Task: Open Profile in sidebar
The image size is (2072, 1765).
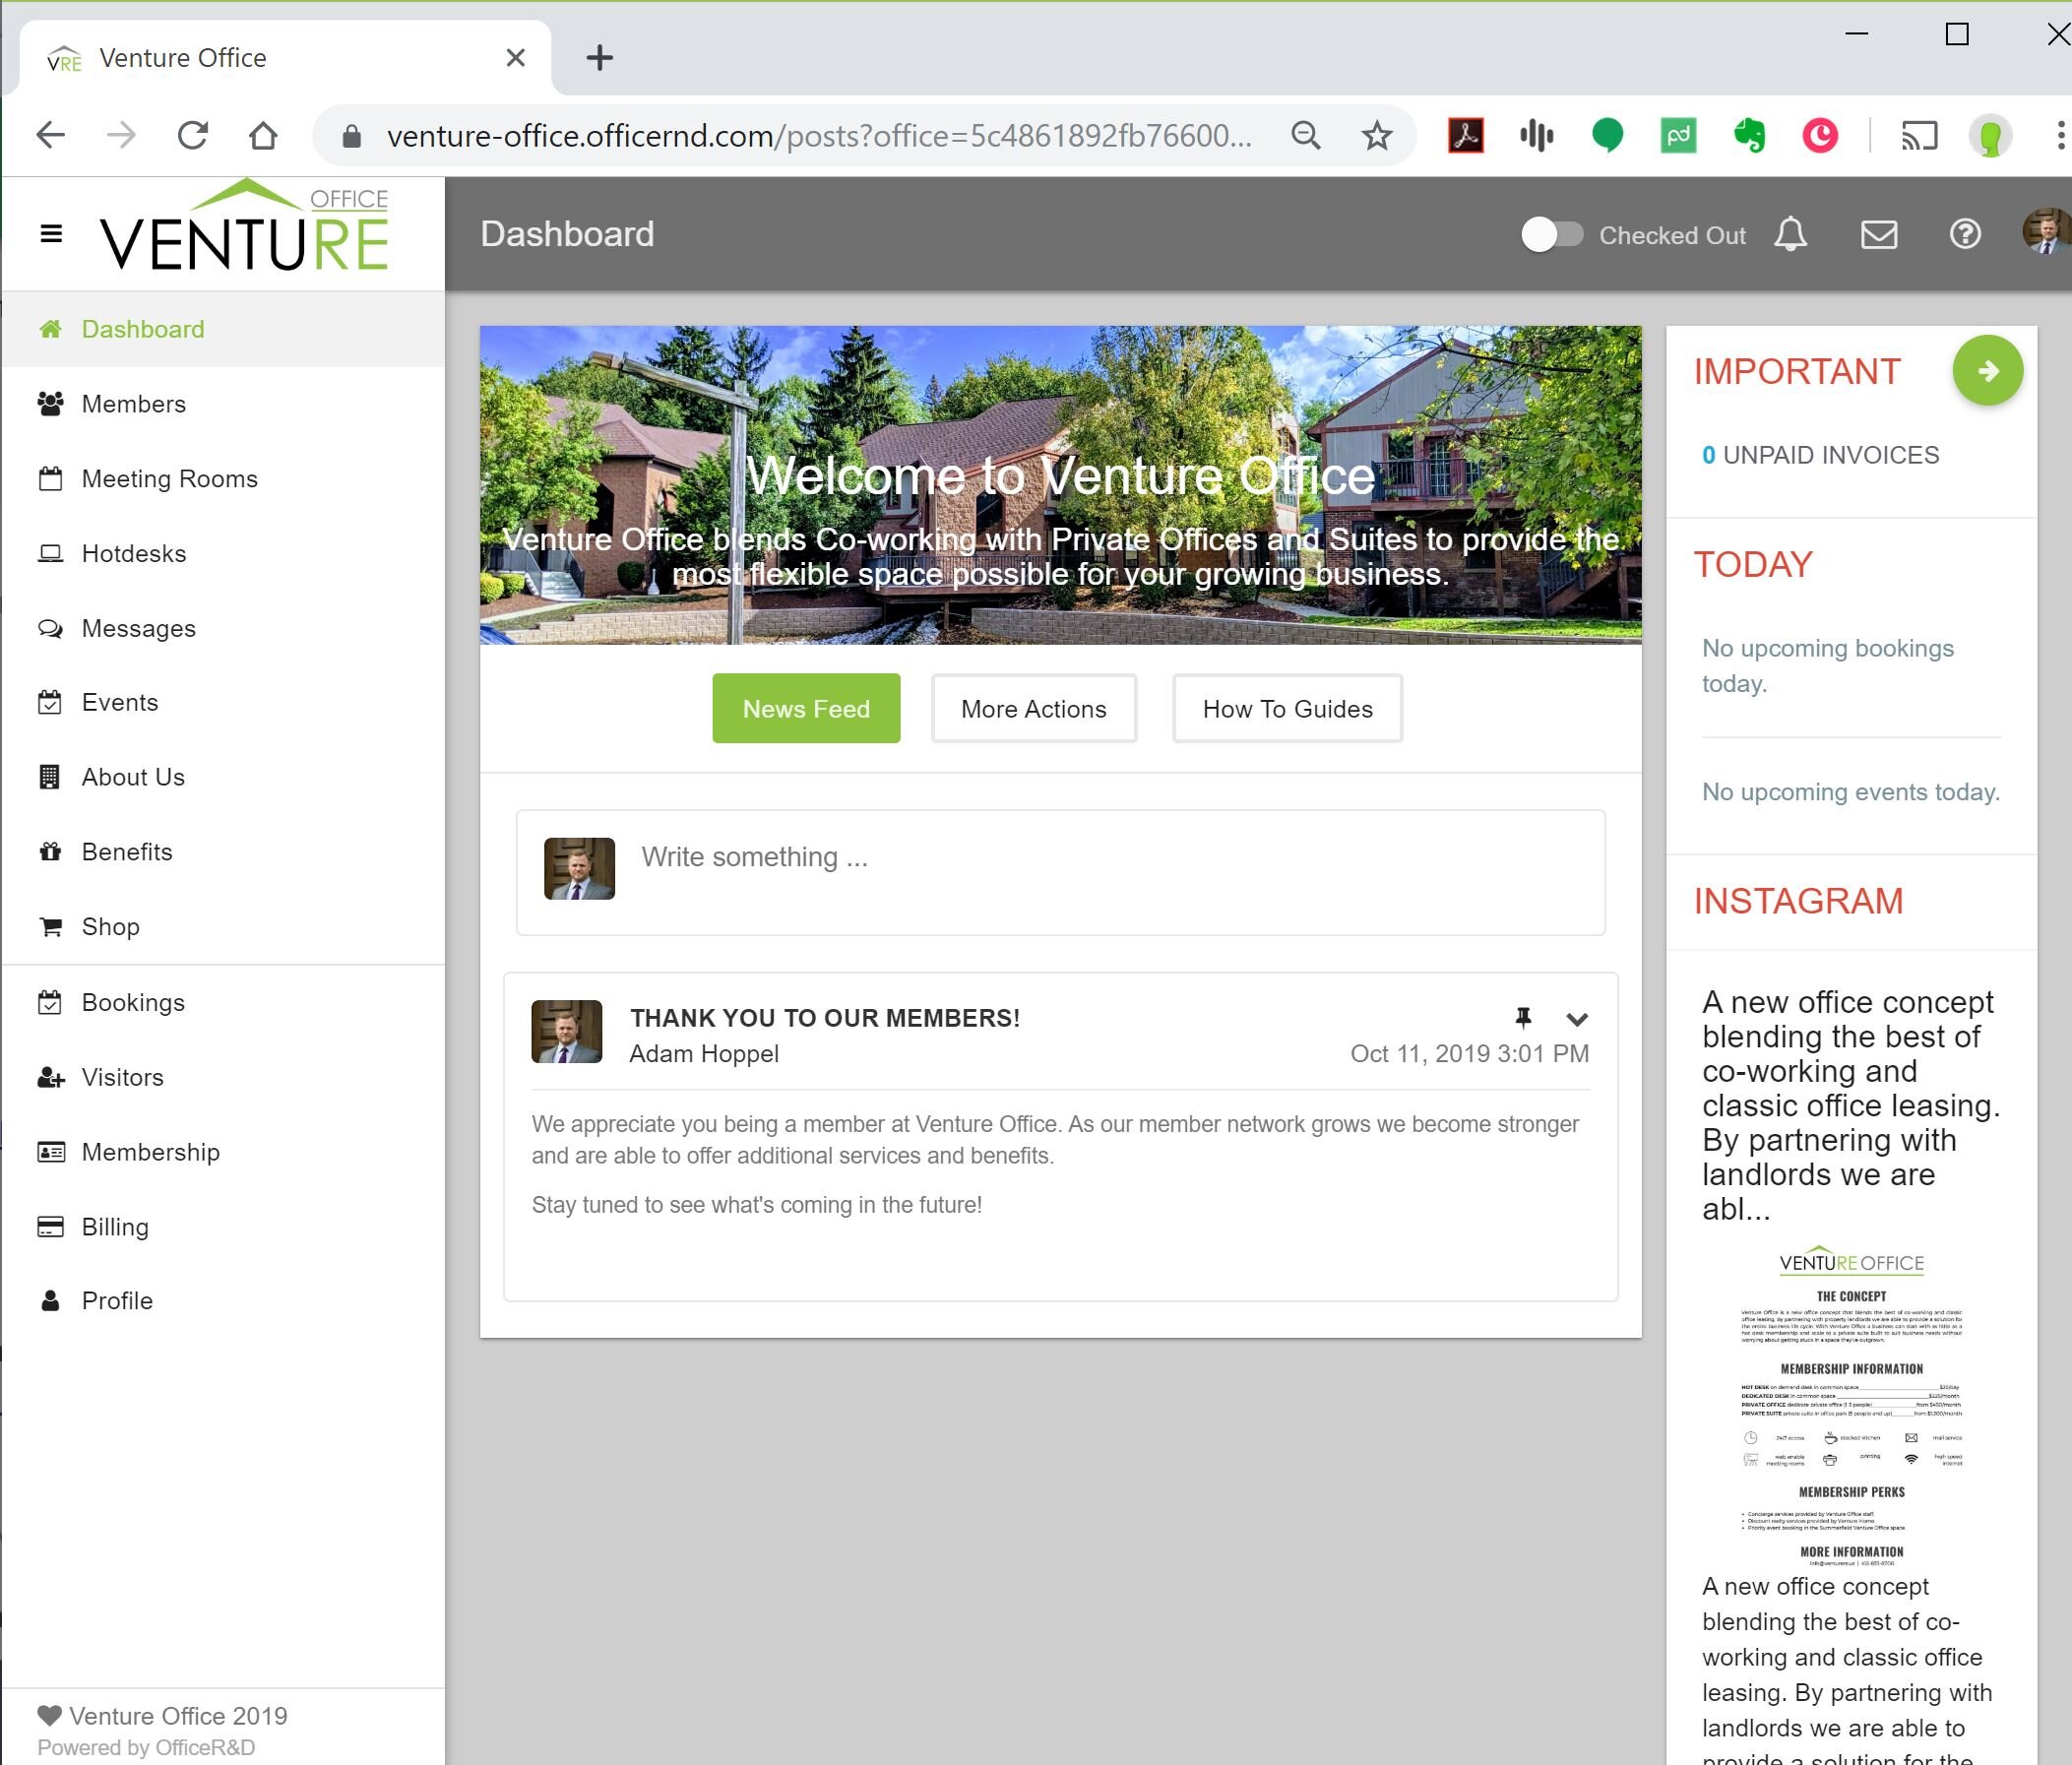Action: (223, 1301)
